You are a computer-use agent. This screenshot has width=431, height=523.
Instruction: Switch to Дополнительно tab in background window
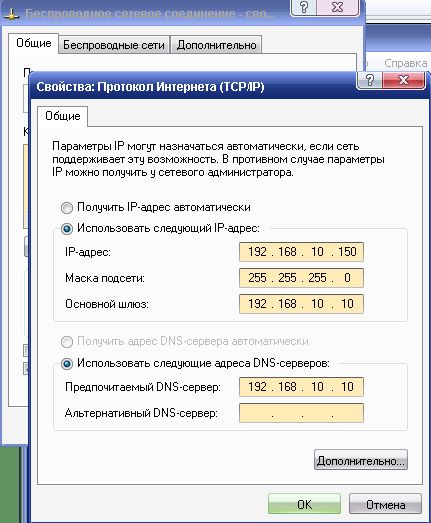point(217,45)
